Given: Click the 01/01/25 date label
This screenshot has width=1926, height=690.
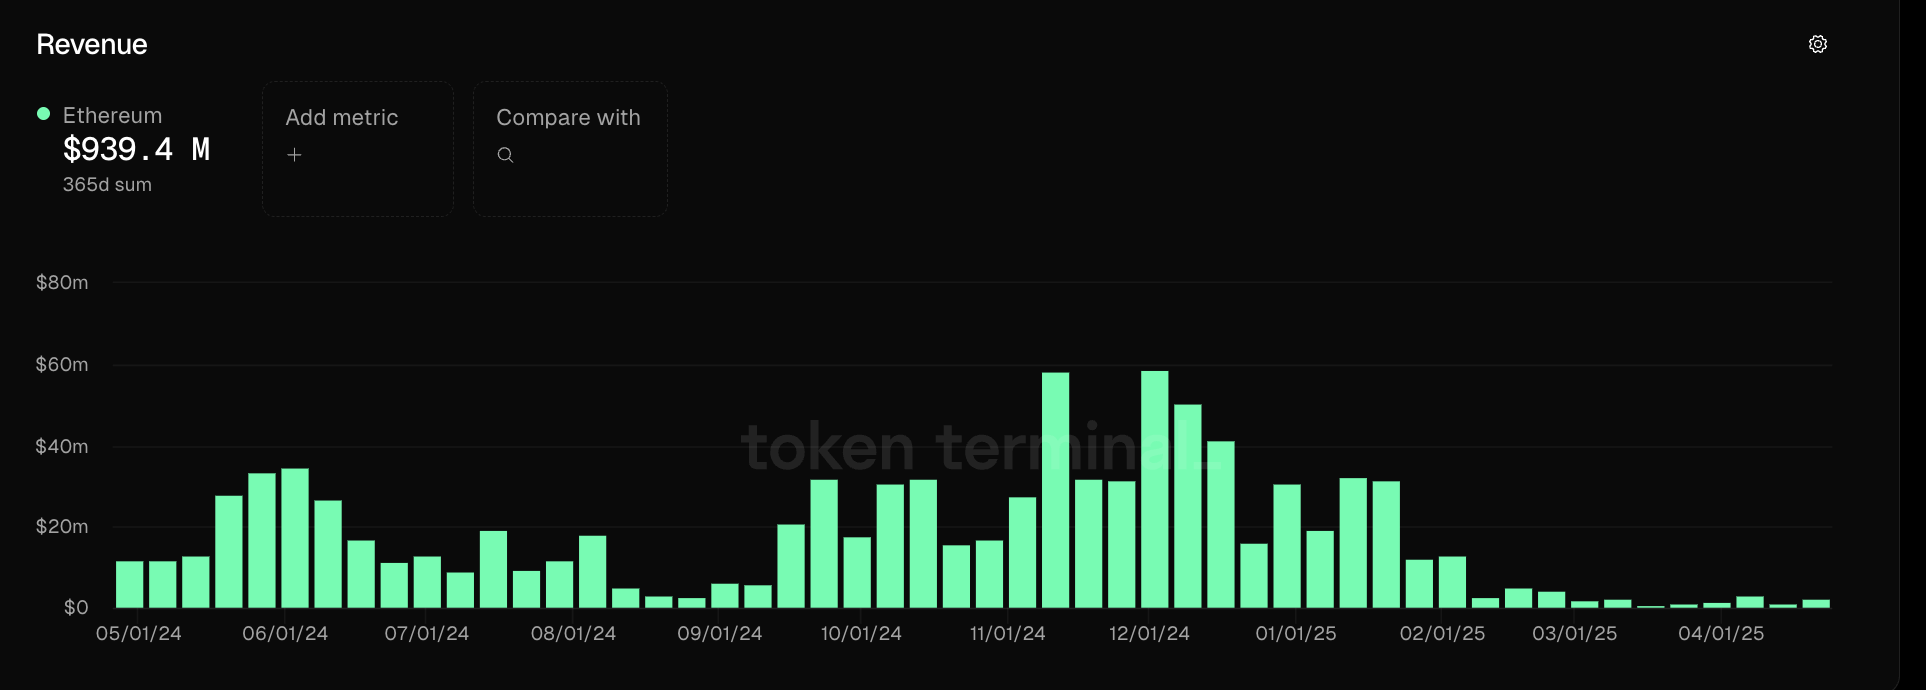Looking at the screenshot, I should (1295, 633).
